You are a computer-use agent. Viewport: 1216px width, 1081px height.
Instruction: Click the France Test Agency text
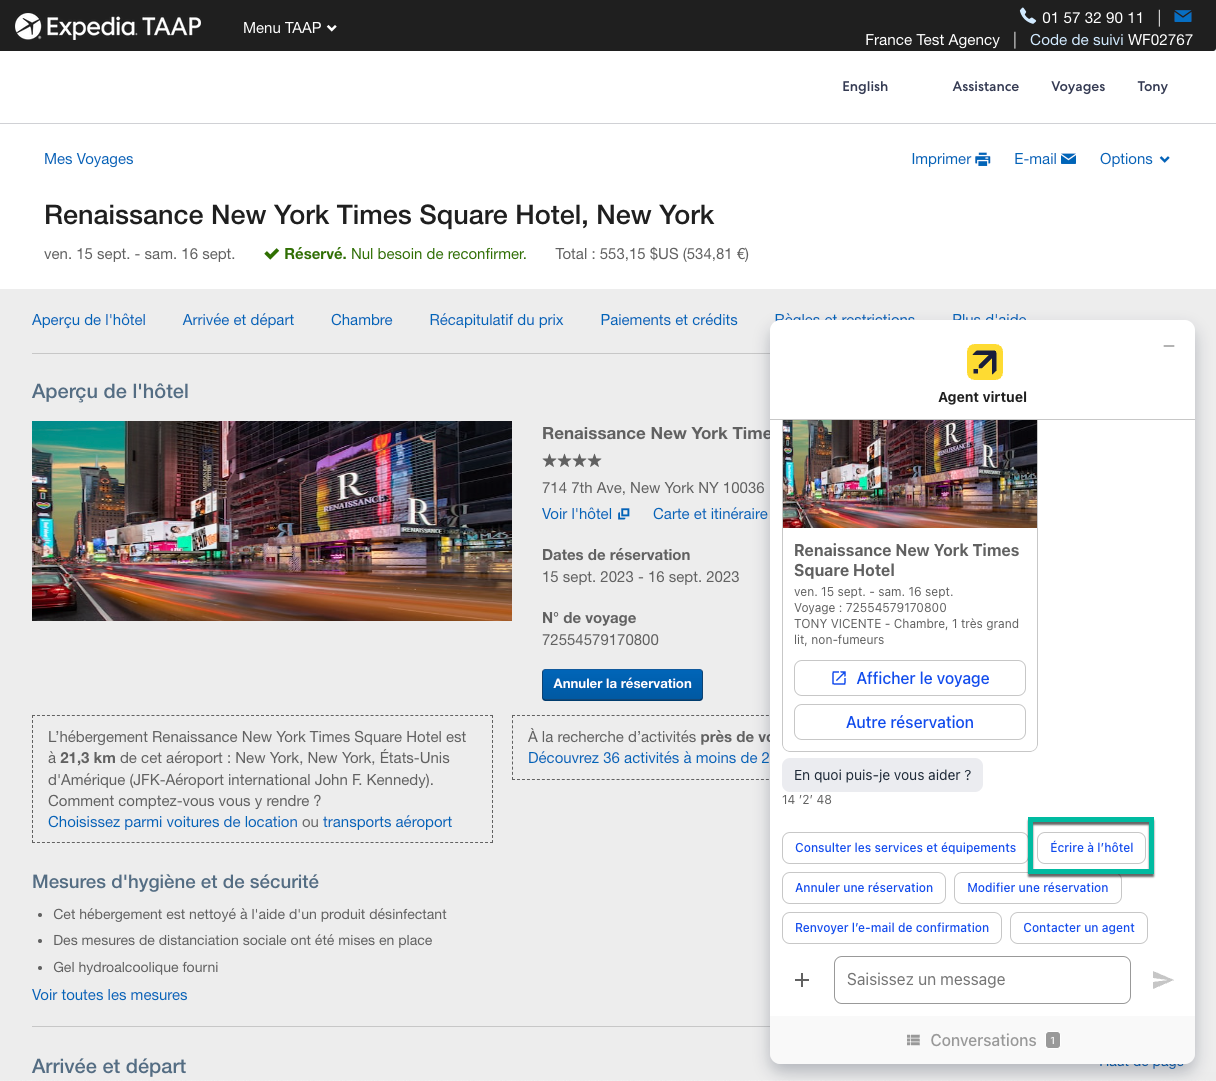(932, 40)
